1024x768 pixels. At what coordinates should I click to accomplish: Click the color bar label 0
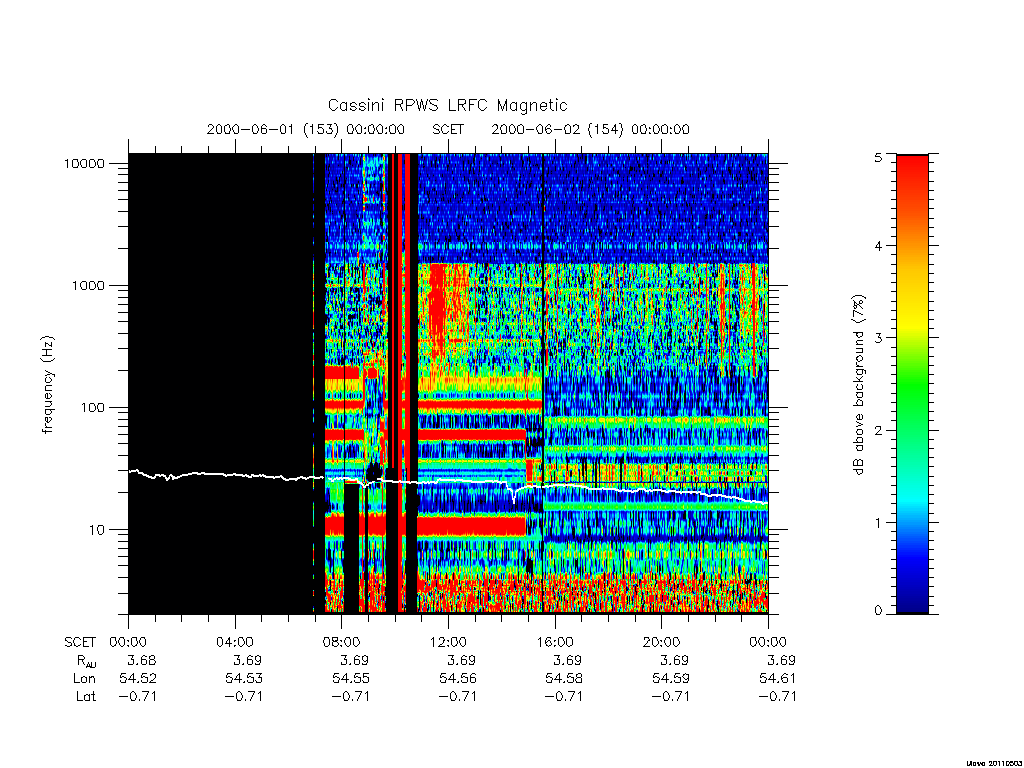click(878, 611)
